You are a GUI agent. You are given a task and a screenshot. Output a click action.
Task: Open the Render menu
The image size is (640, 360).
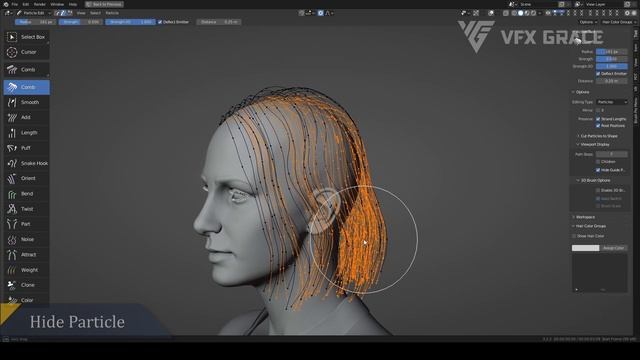coord(40,4)
